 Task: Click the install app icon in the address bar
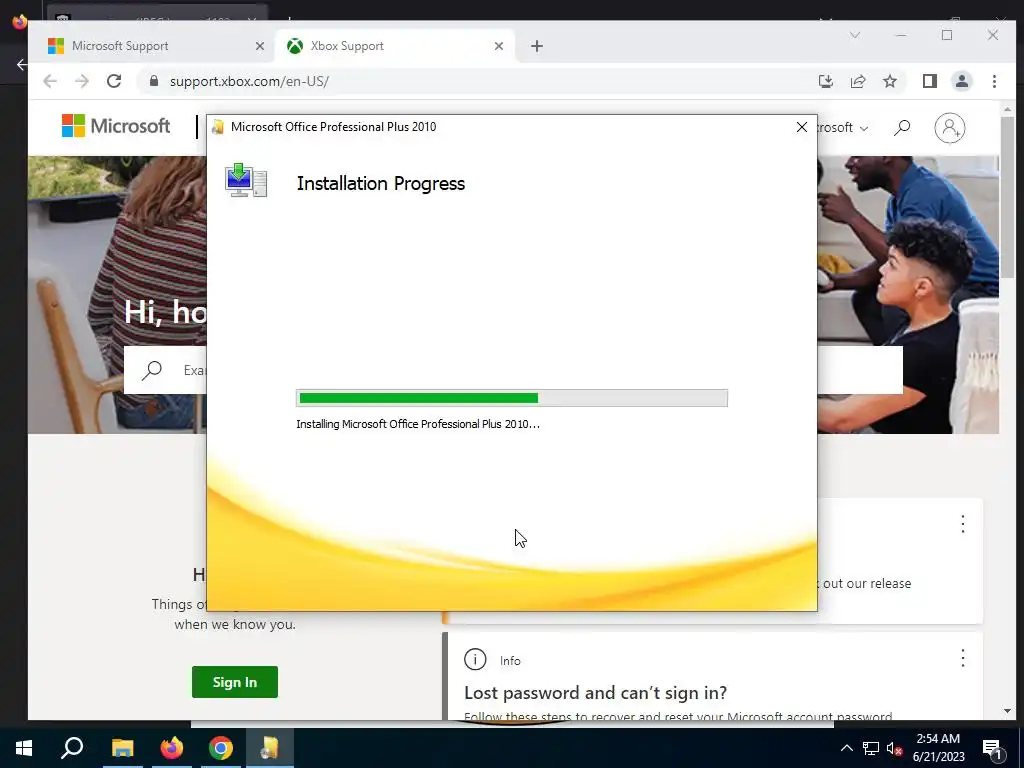(x=825, y=81)
